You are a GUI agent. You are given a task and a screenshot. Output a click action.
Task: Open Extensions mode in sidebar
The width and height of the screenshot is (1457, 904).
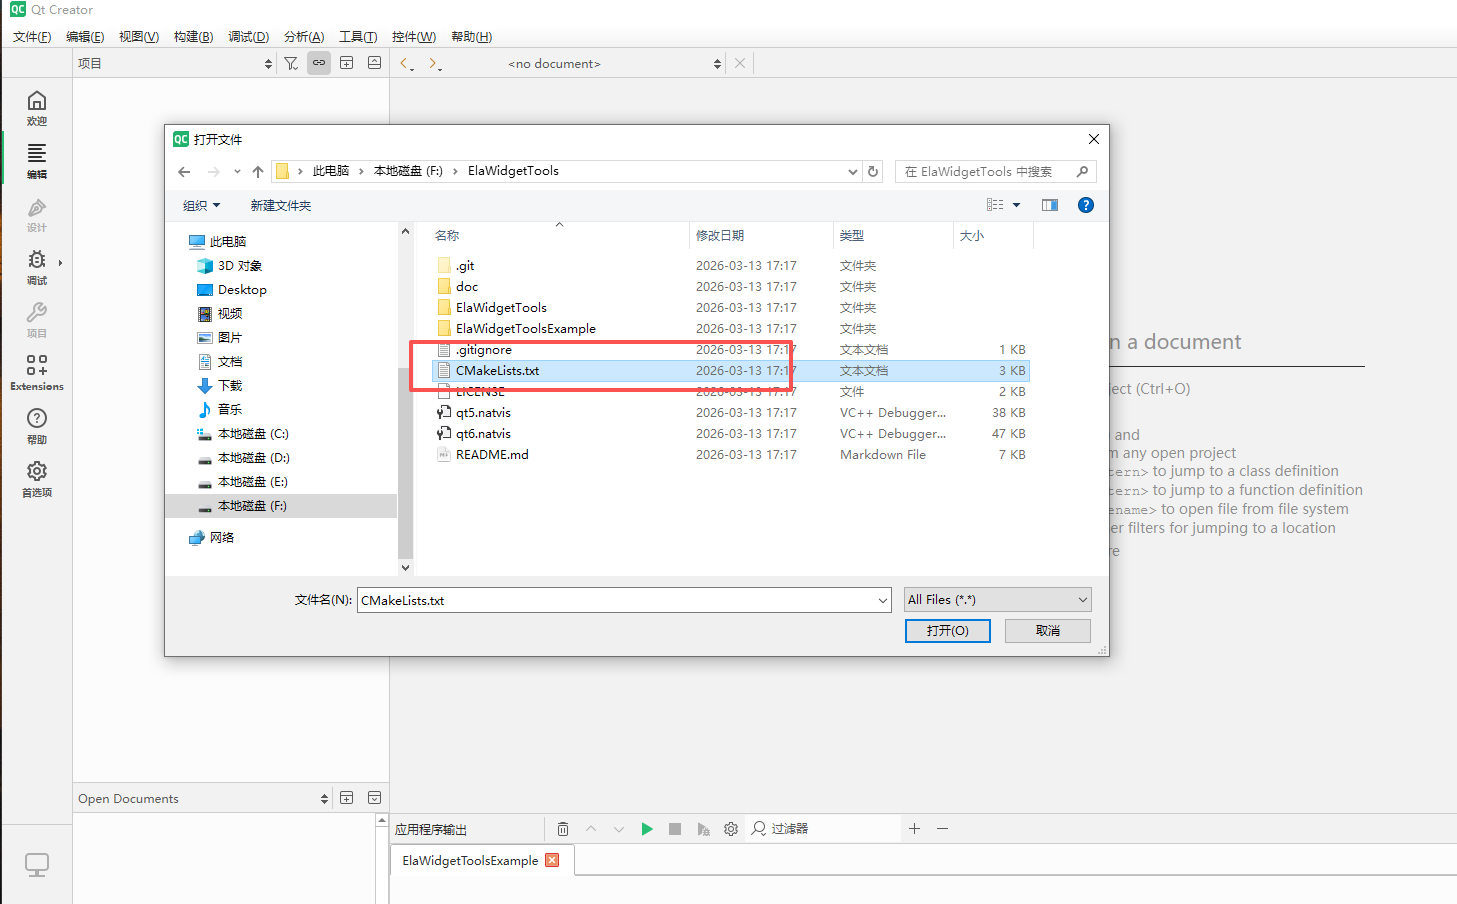pos(37,372)
